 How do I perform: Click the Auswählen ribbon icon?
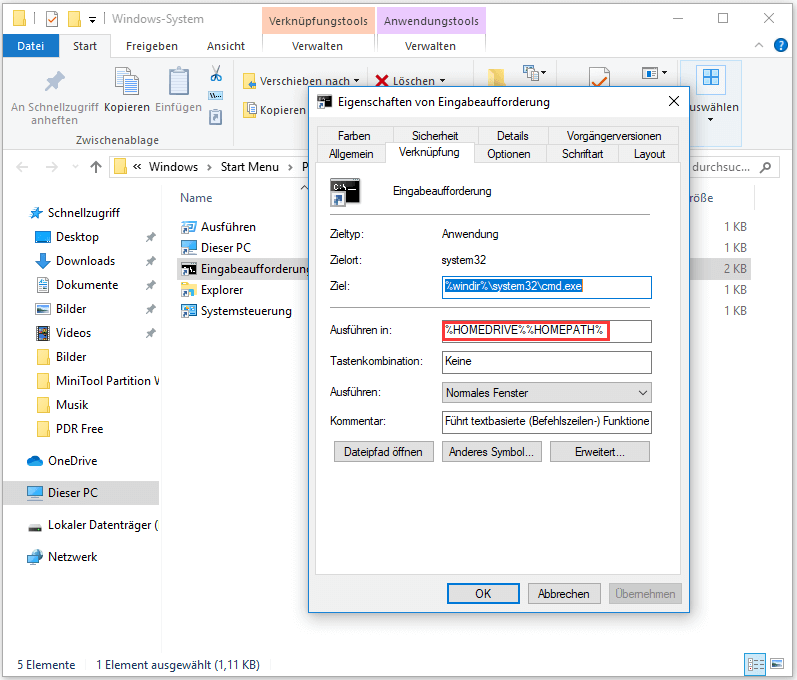(x=711, y=78)
